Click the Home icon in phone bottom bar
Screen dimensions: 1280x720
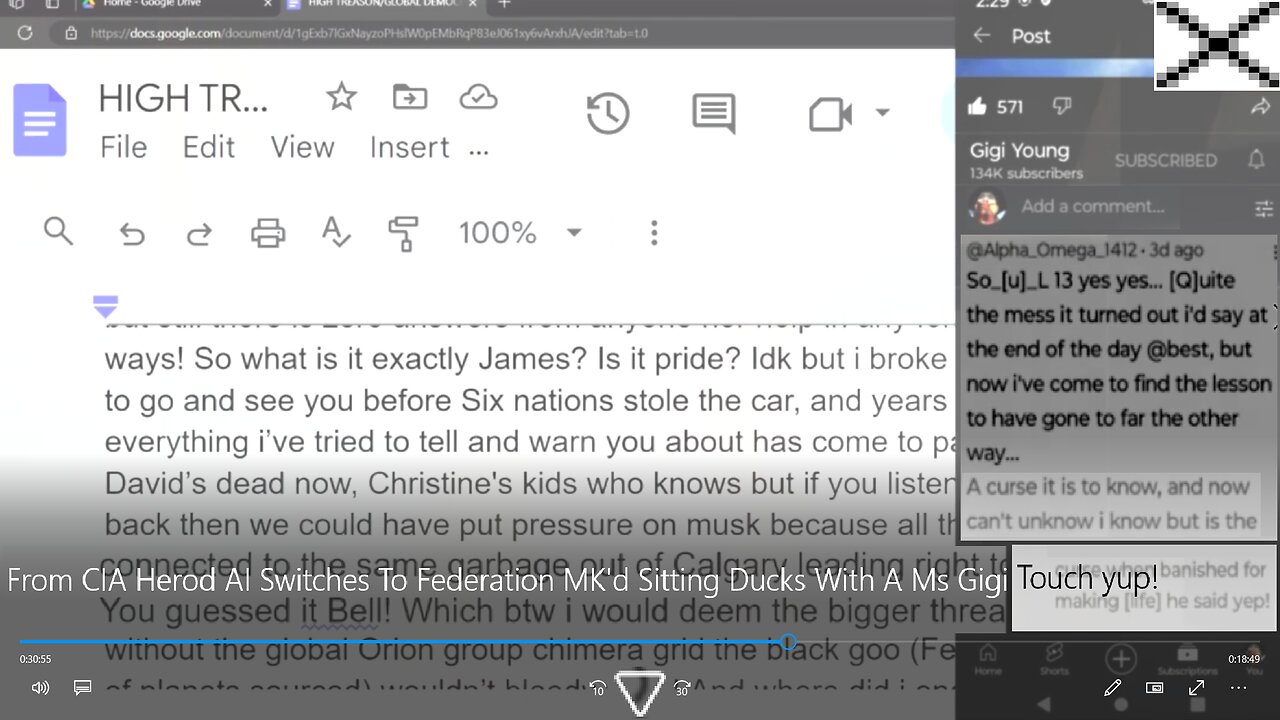(x=987, y=659)
